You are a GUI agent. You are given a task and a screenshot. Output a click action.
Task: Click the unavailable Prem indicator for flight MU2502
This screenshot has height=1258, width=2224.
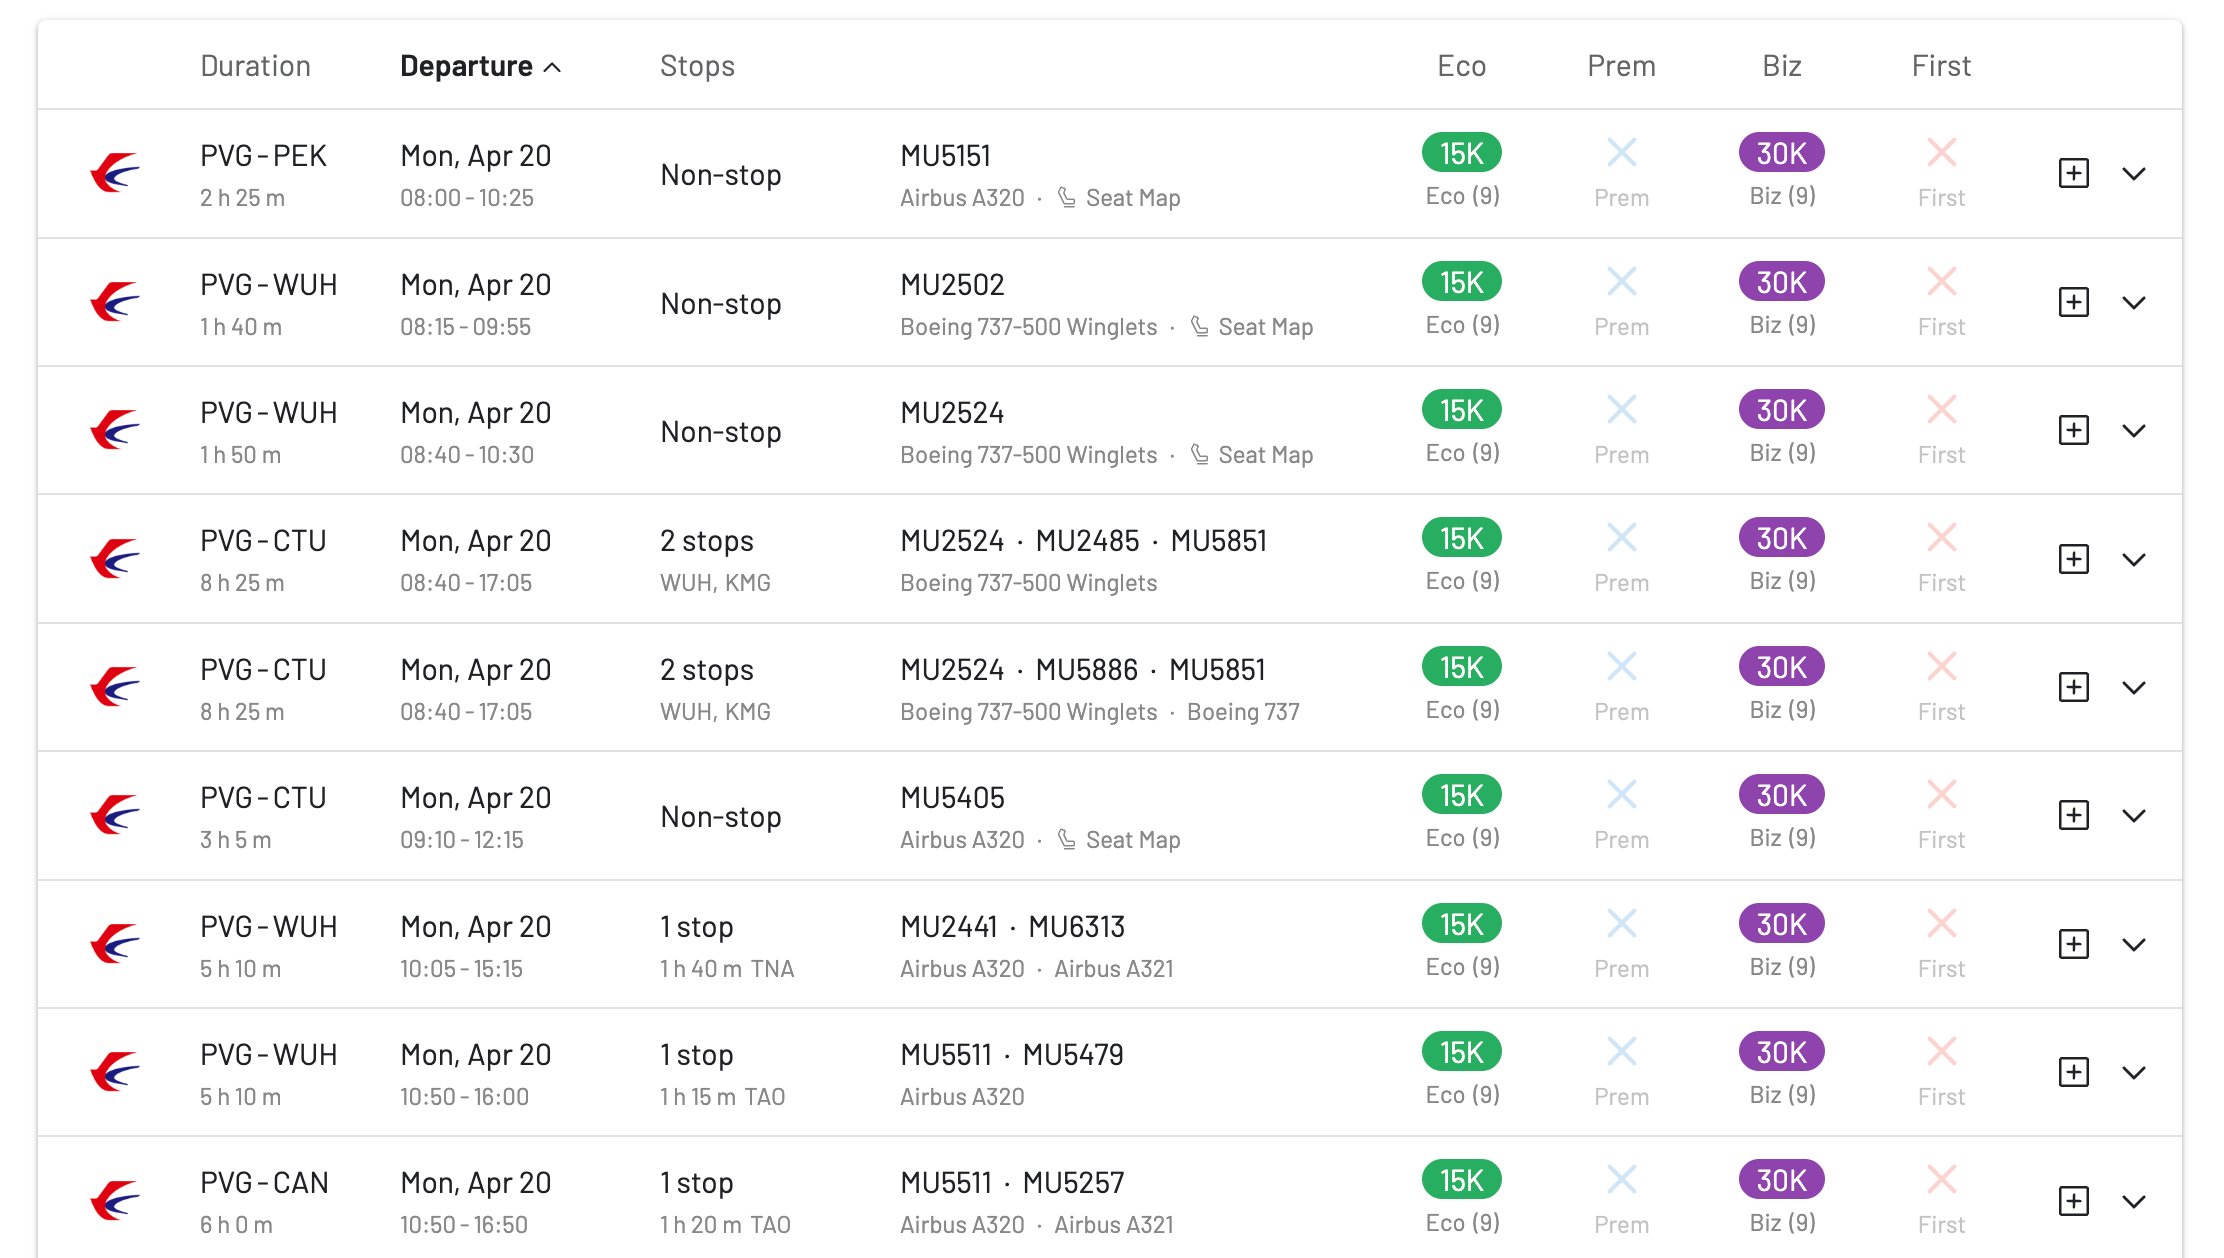1621,282
